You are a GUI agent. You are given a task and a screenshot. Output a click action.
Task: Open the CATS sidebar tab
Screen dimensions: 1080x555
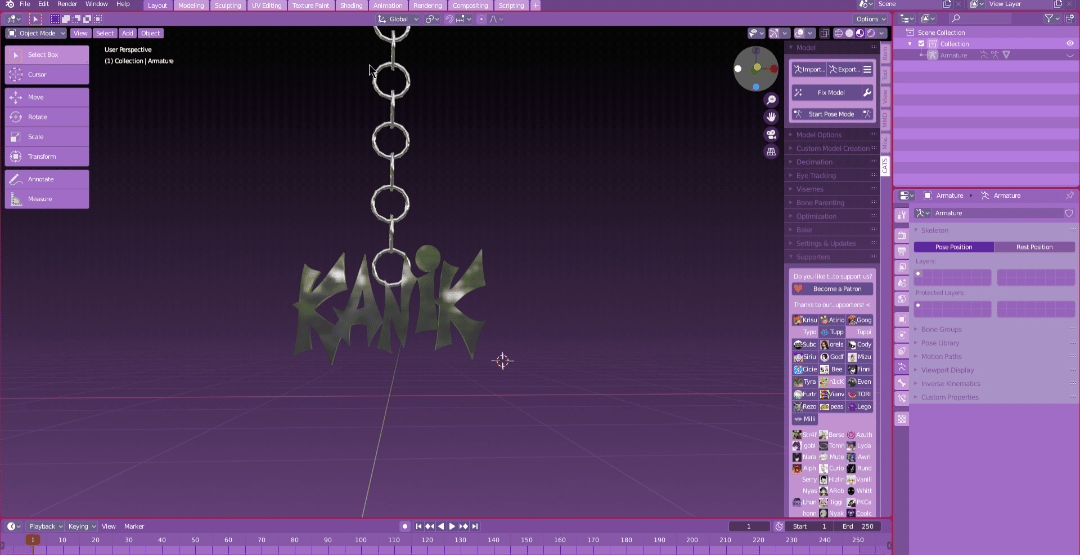(x=885, y=166)
